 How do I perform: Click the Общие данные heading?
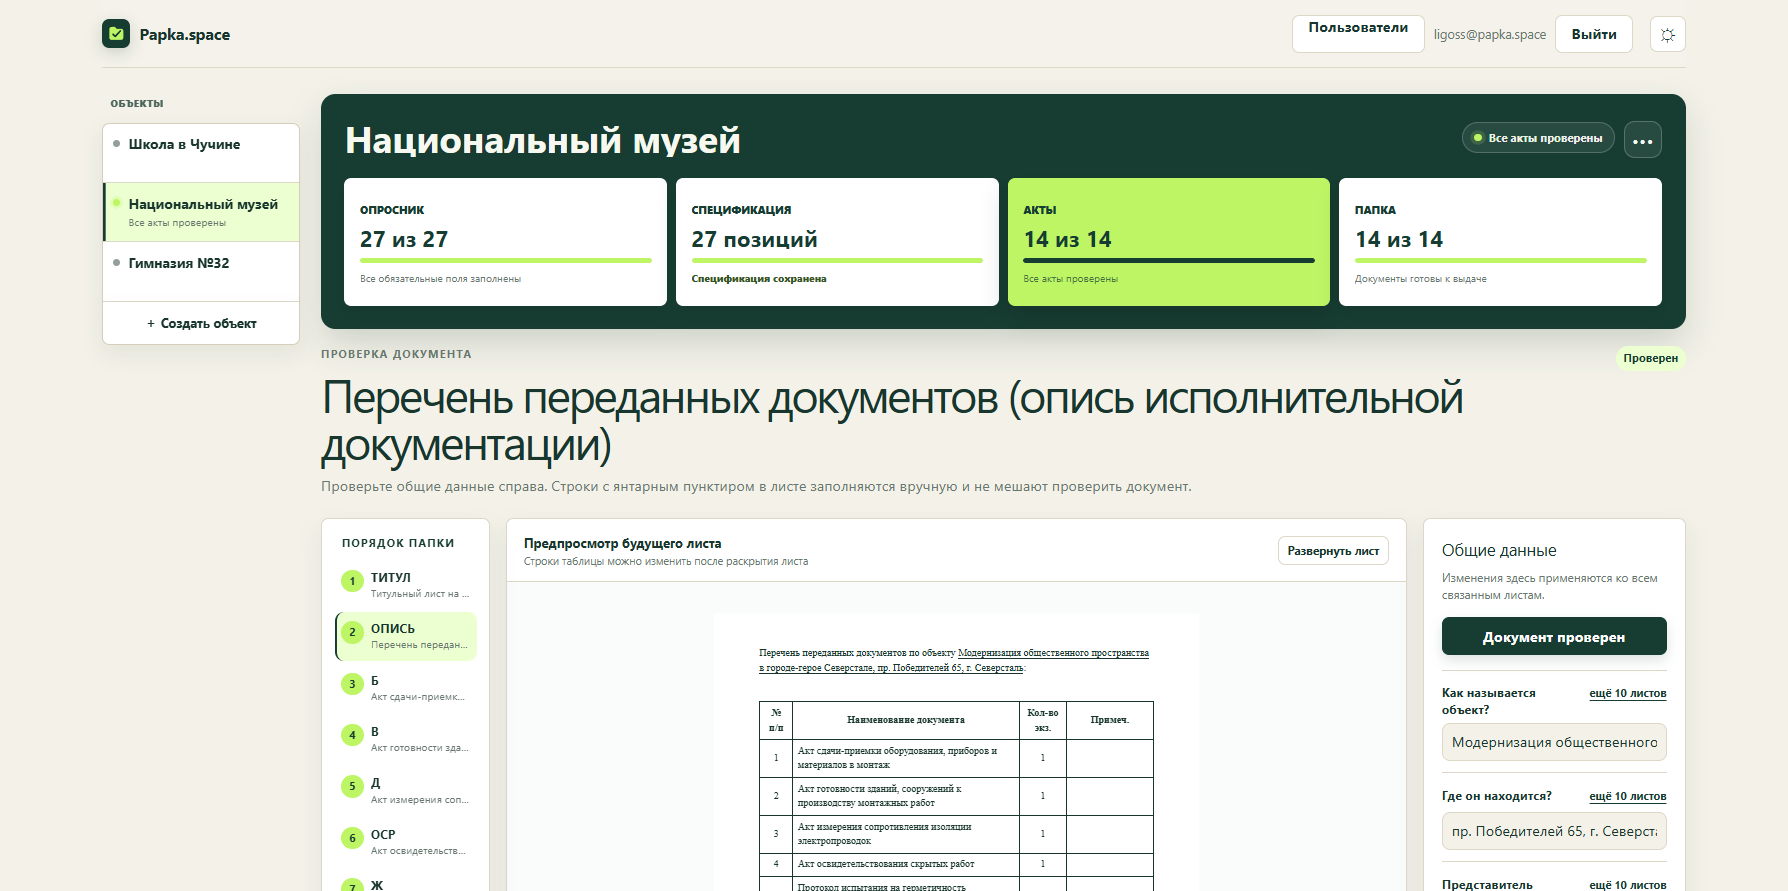(1499, 551)
